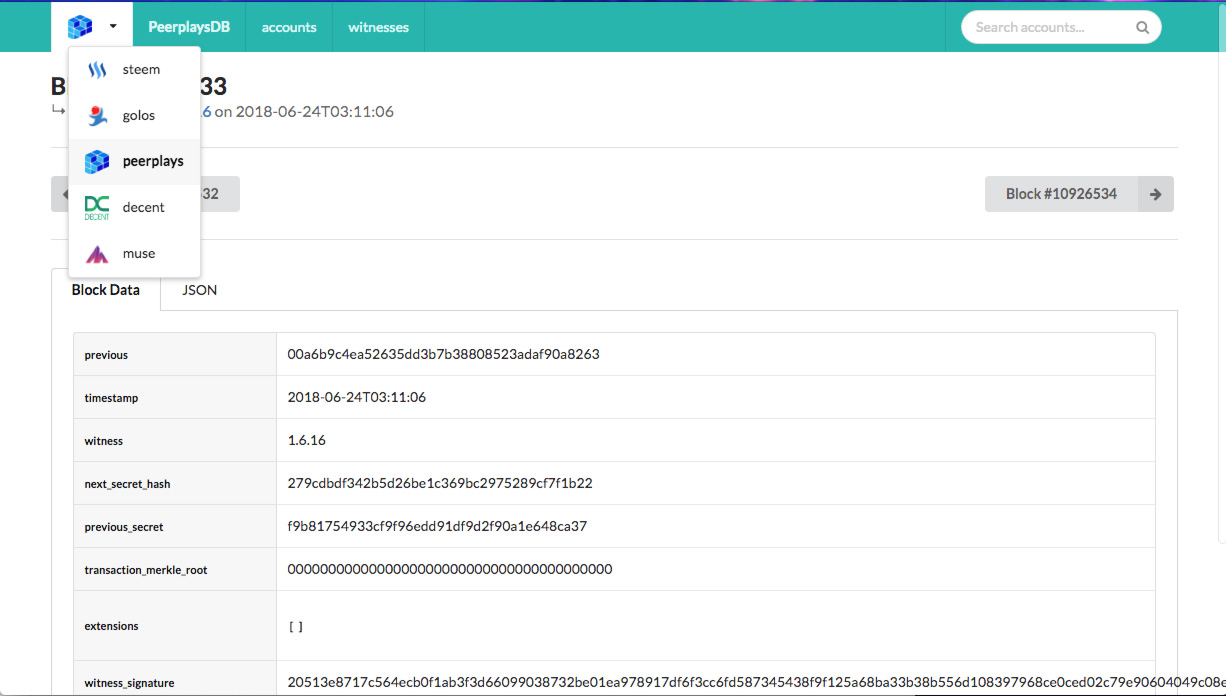
Task: Select the signature value starting 20513e87
Action: click(757, 682)
